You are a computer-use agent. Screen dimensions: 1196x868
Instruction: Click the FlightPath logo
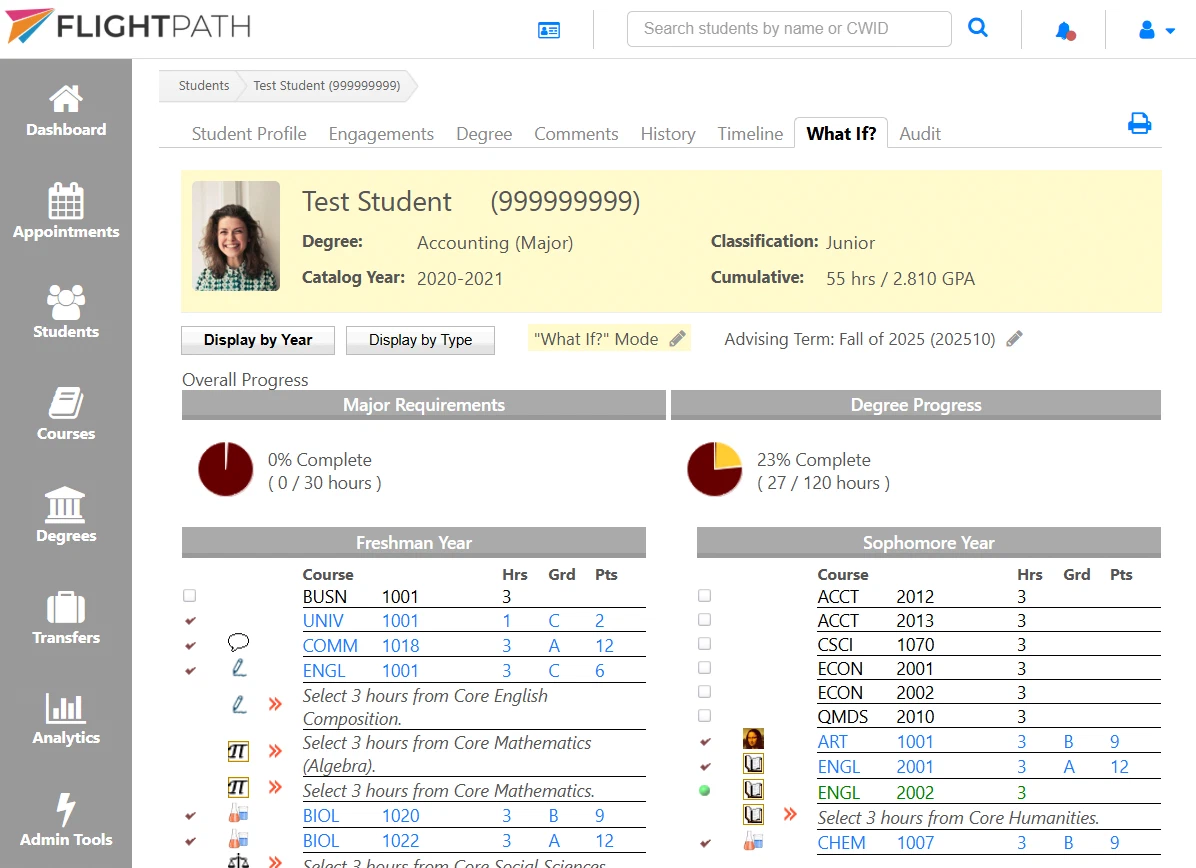coord(127,26)
